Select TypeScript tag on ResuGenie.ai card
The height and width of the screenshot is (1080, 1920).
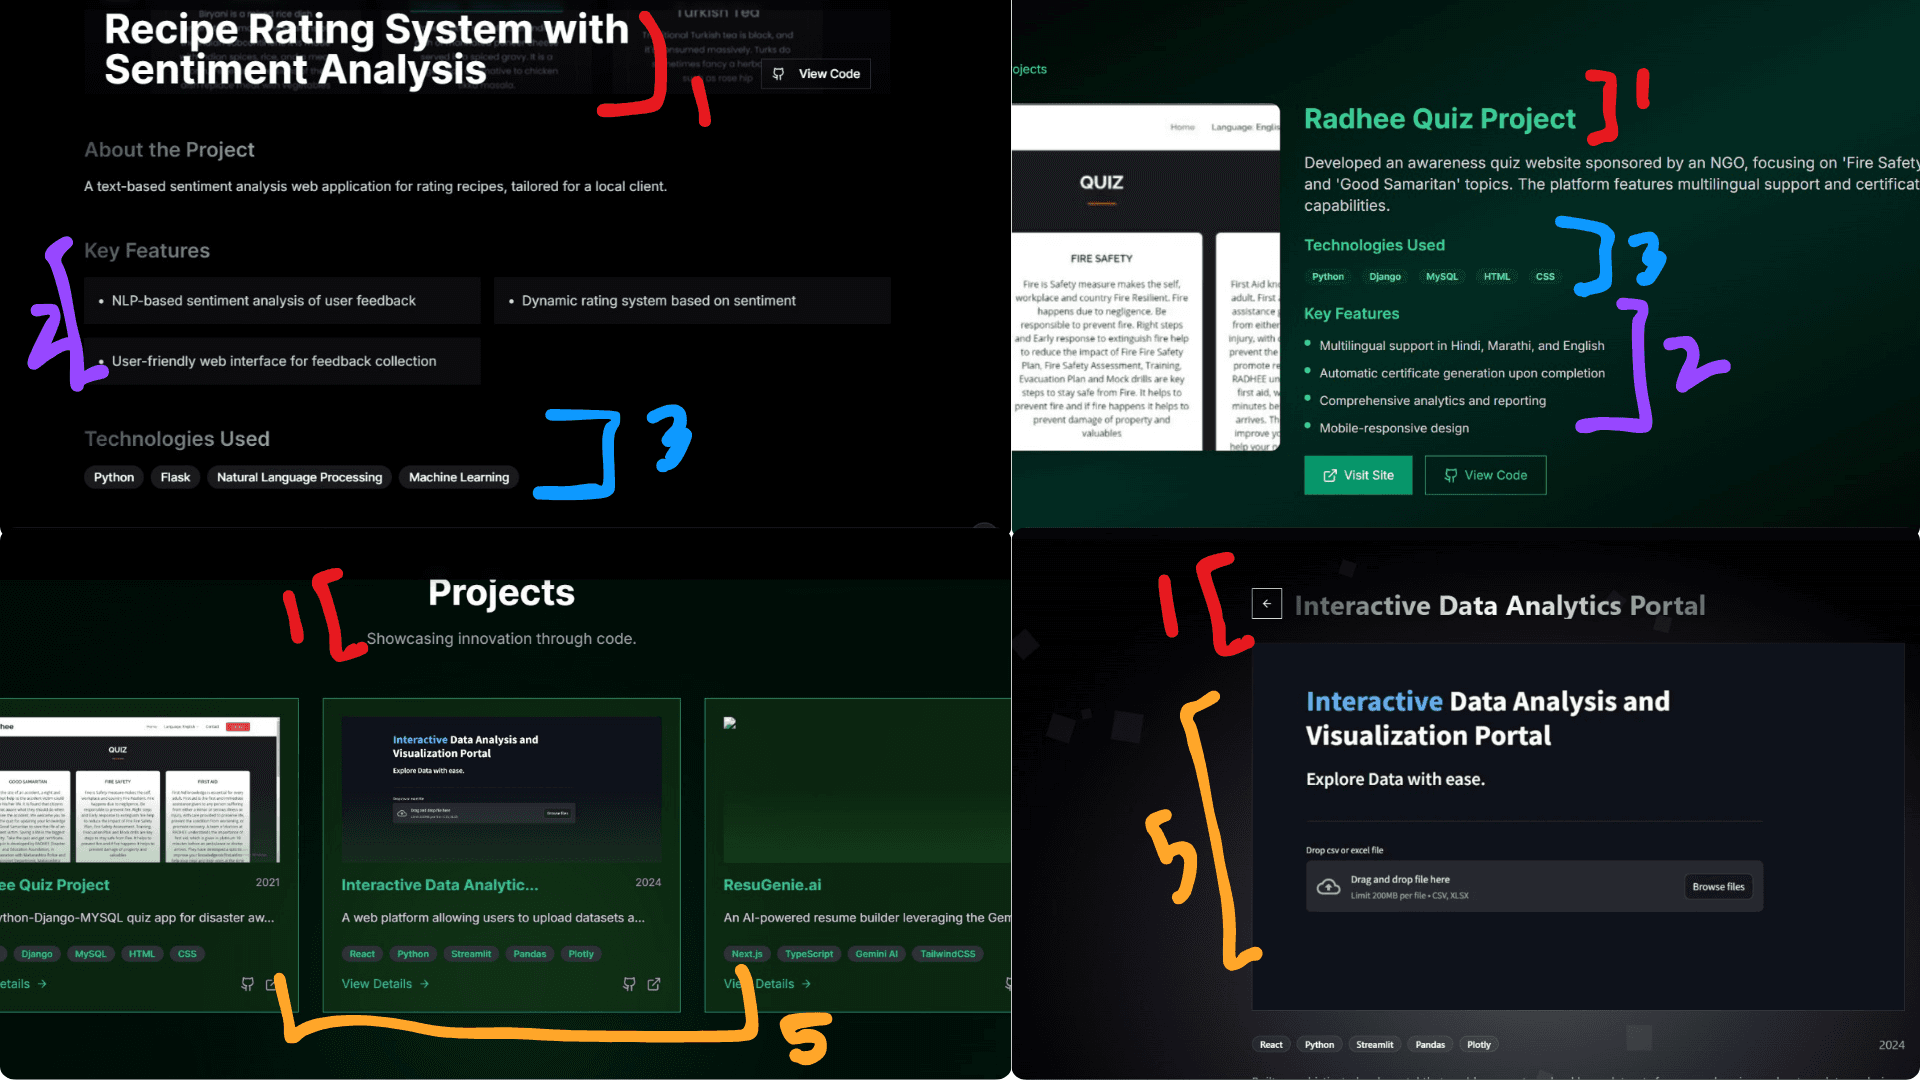[x=809, y=954]
